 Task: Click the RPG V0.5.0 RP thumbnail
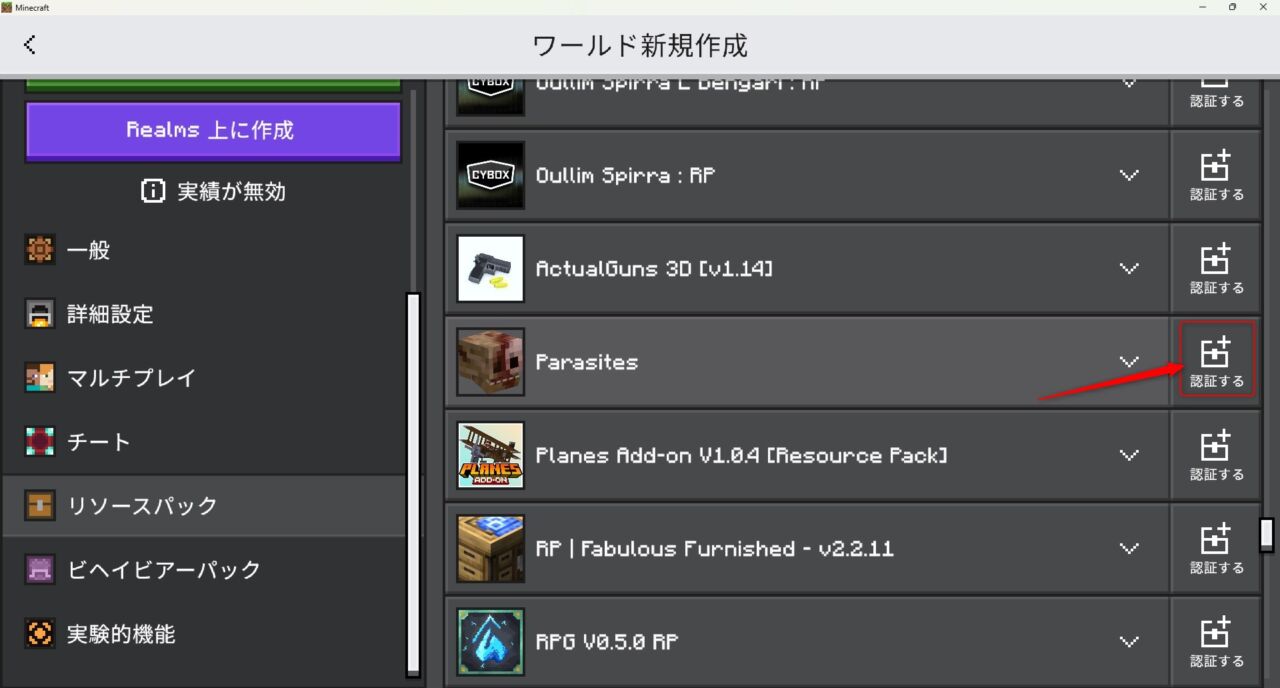click(490, 642)
